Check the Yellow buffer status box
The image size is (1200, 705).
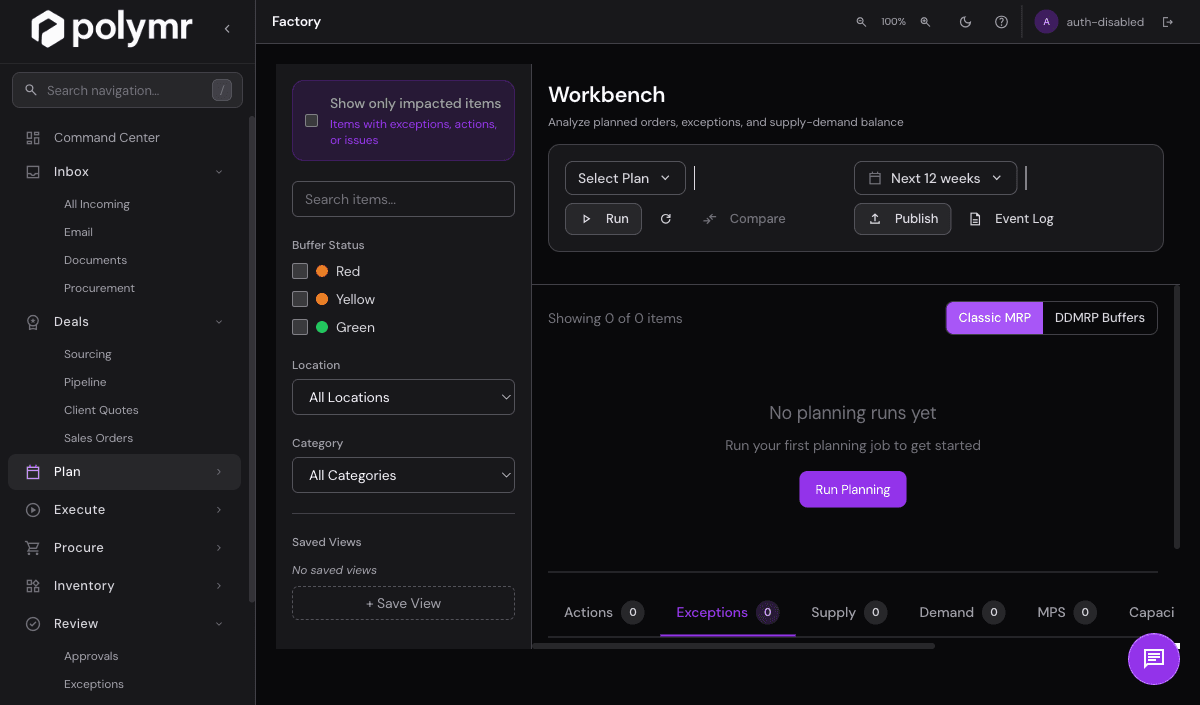tap(300, 299)
